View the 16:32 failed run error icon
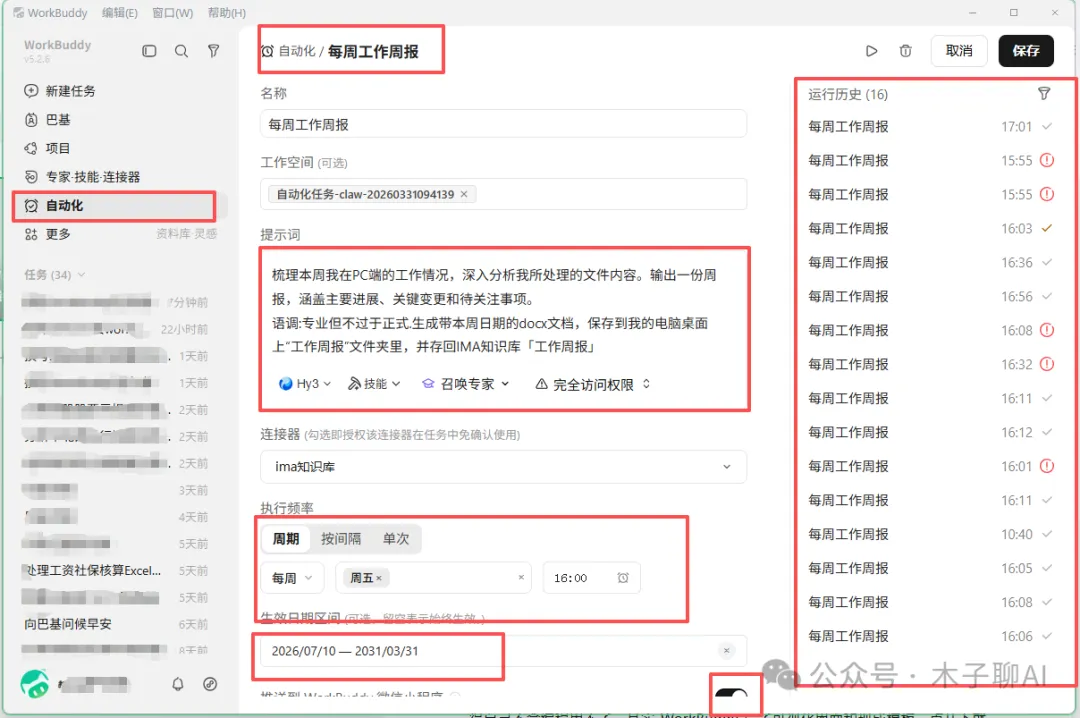Image resolution: width=1080 pixels, height=718 pixels. coord(1047,364)
